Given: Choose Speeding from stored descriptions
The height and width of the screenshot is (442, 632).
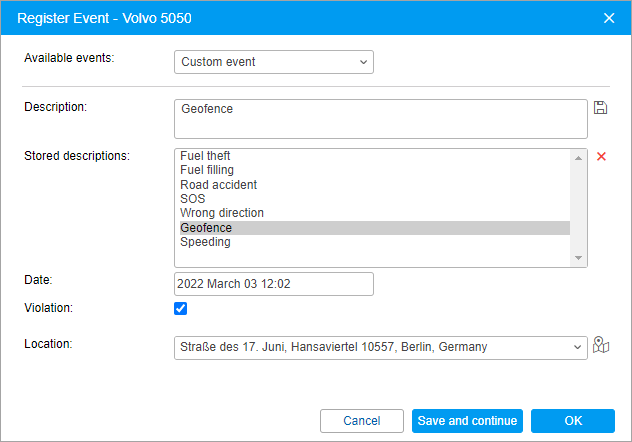Looking at the screenshot, I should tap(374, 242).
